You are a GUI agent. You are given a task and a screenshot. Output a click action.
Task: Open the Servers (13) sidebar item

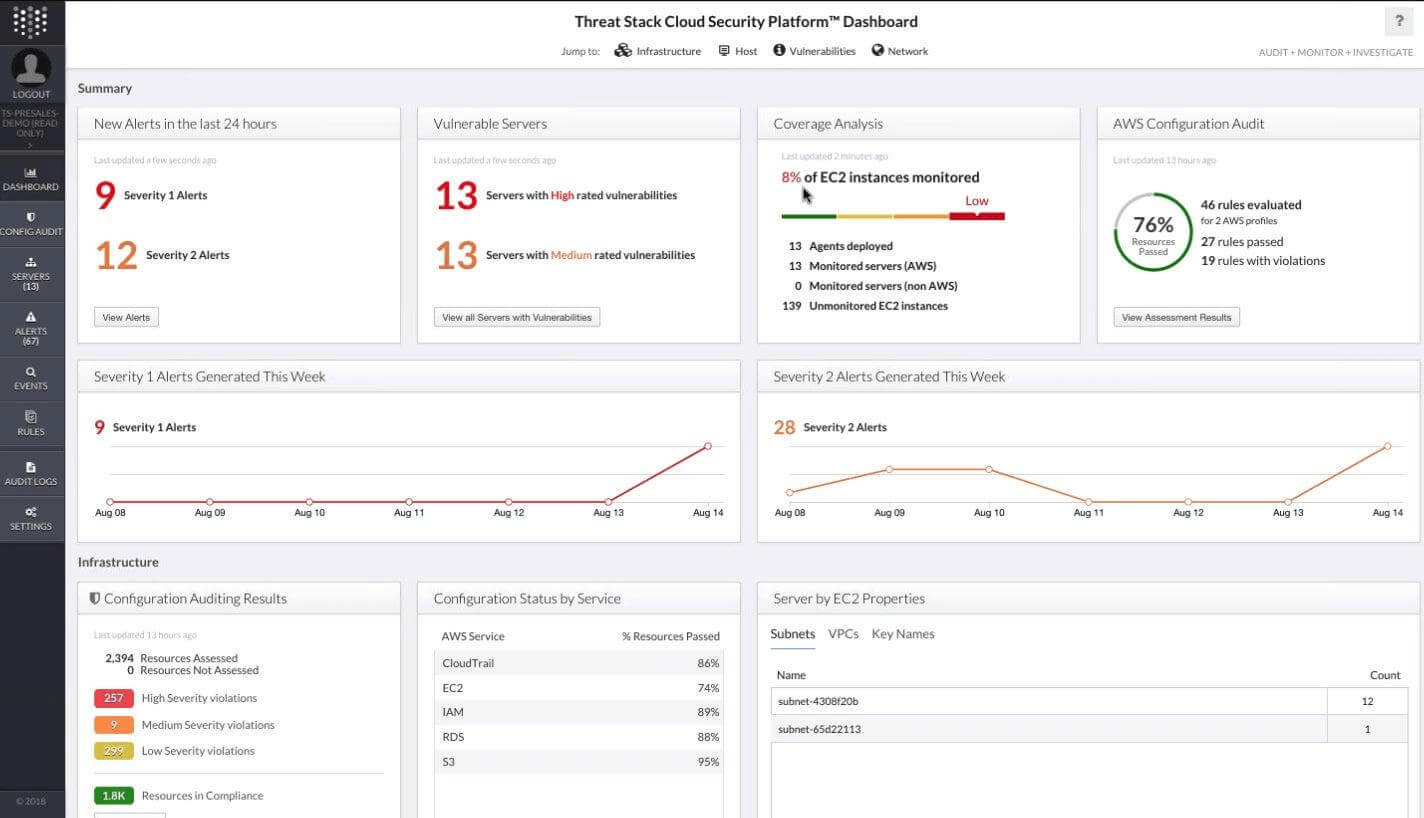[31, 272]
